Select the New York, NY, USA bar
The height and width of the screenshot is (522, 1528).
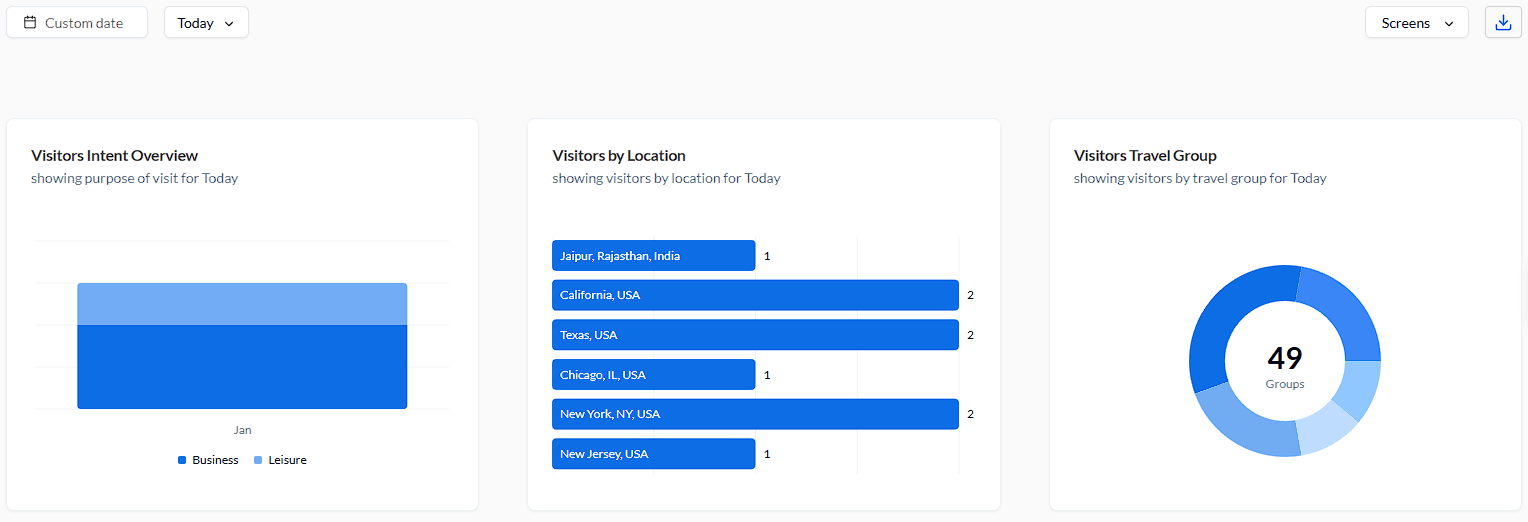[x=755, y=414]
